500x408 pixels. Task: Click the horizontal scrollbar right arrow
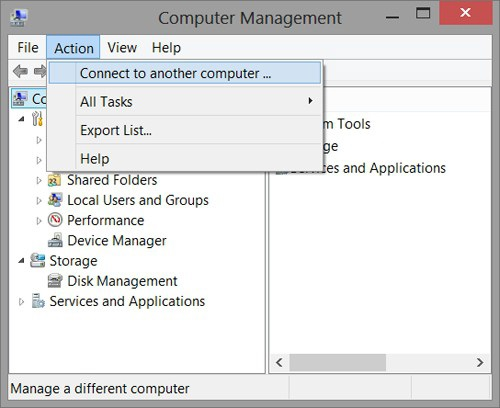point(480,362)
